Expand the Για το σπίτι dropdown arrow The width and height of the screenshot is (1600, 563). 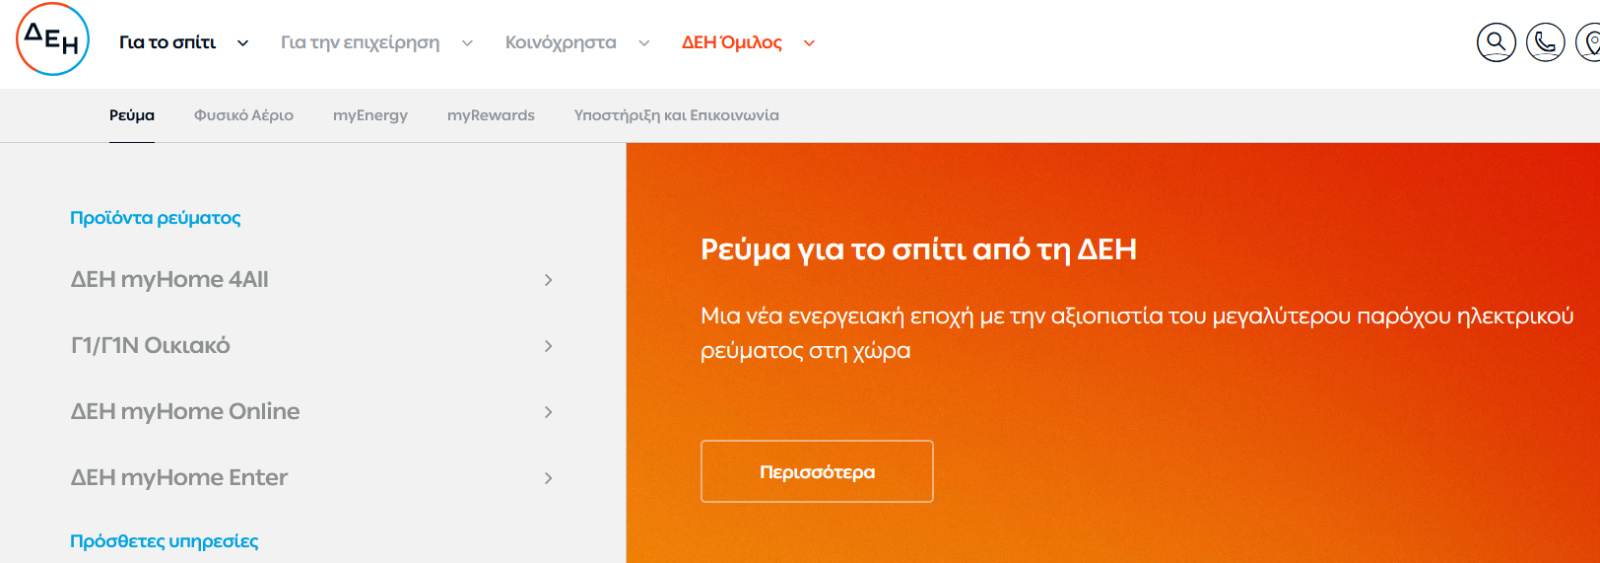(x=243, y=43)
